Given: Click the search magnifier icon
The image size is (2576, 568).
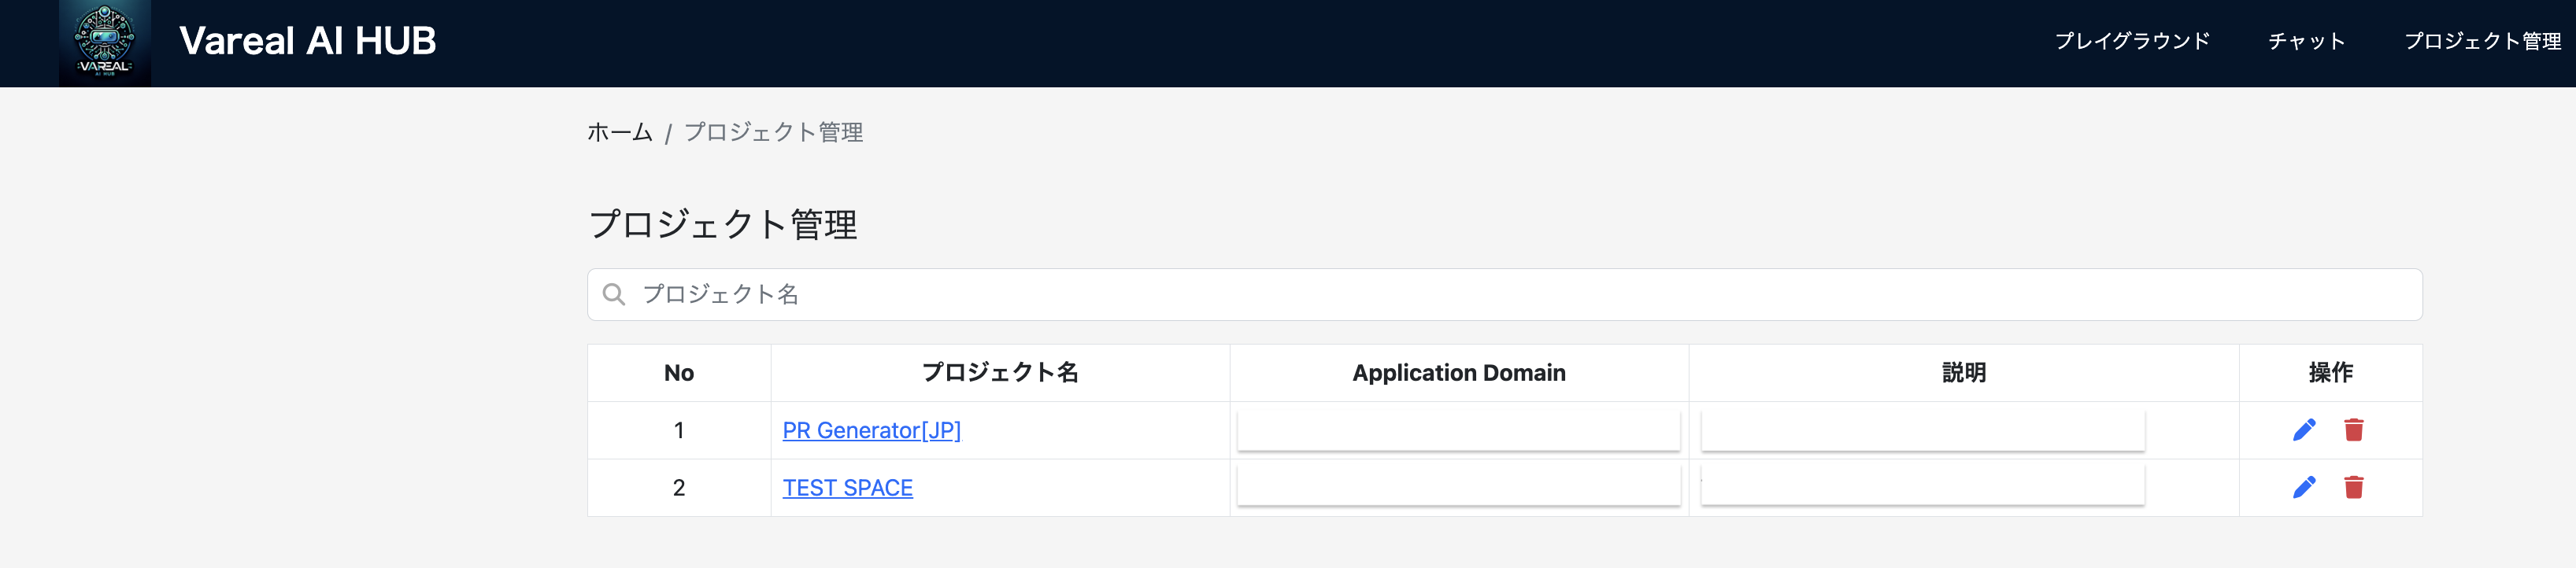Looking at the screenshot, I should click(614, 294).
